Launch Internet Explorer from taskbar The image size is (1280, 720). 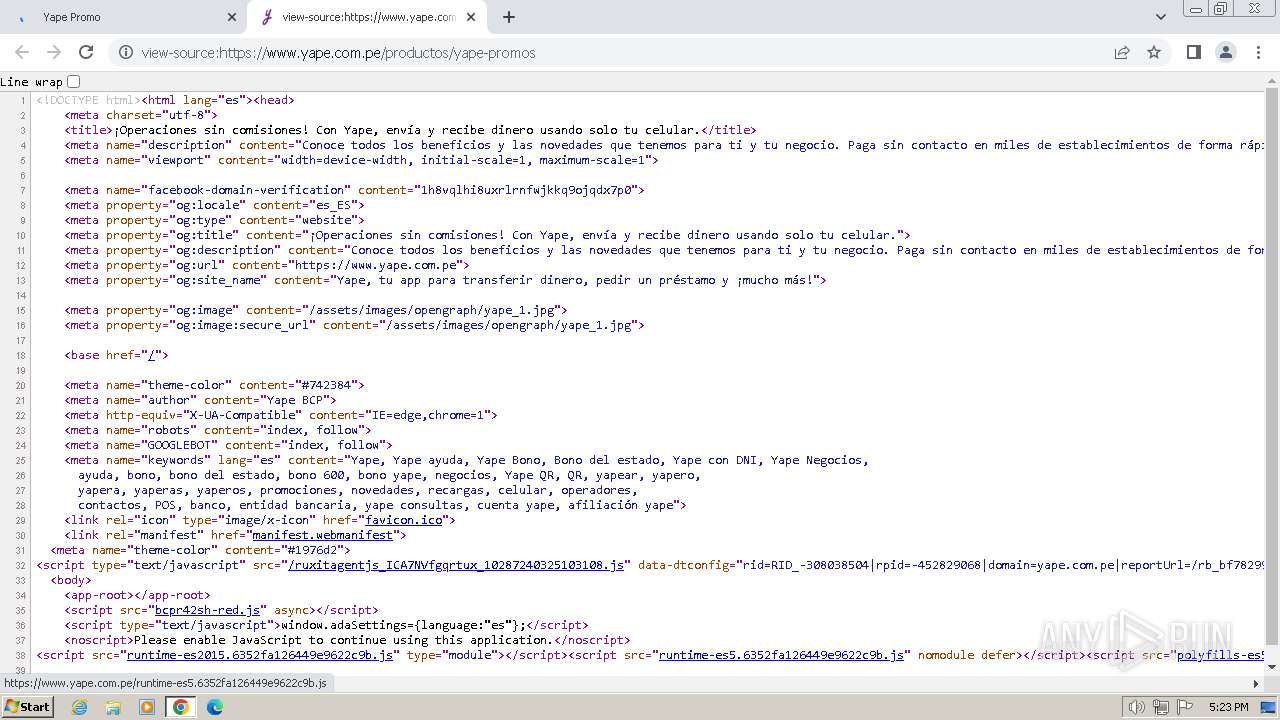pyautogui.click(x=80, y=707)
